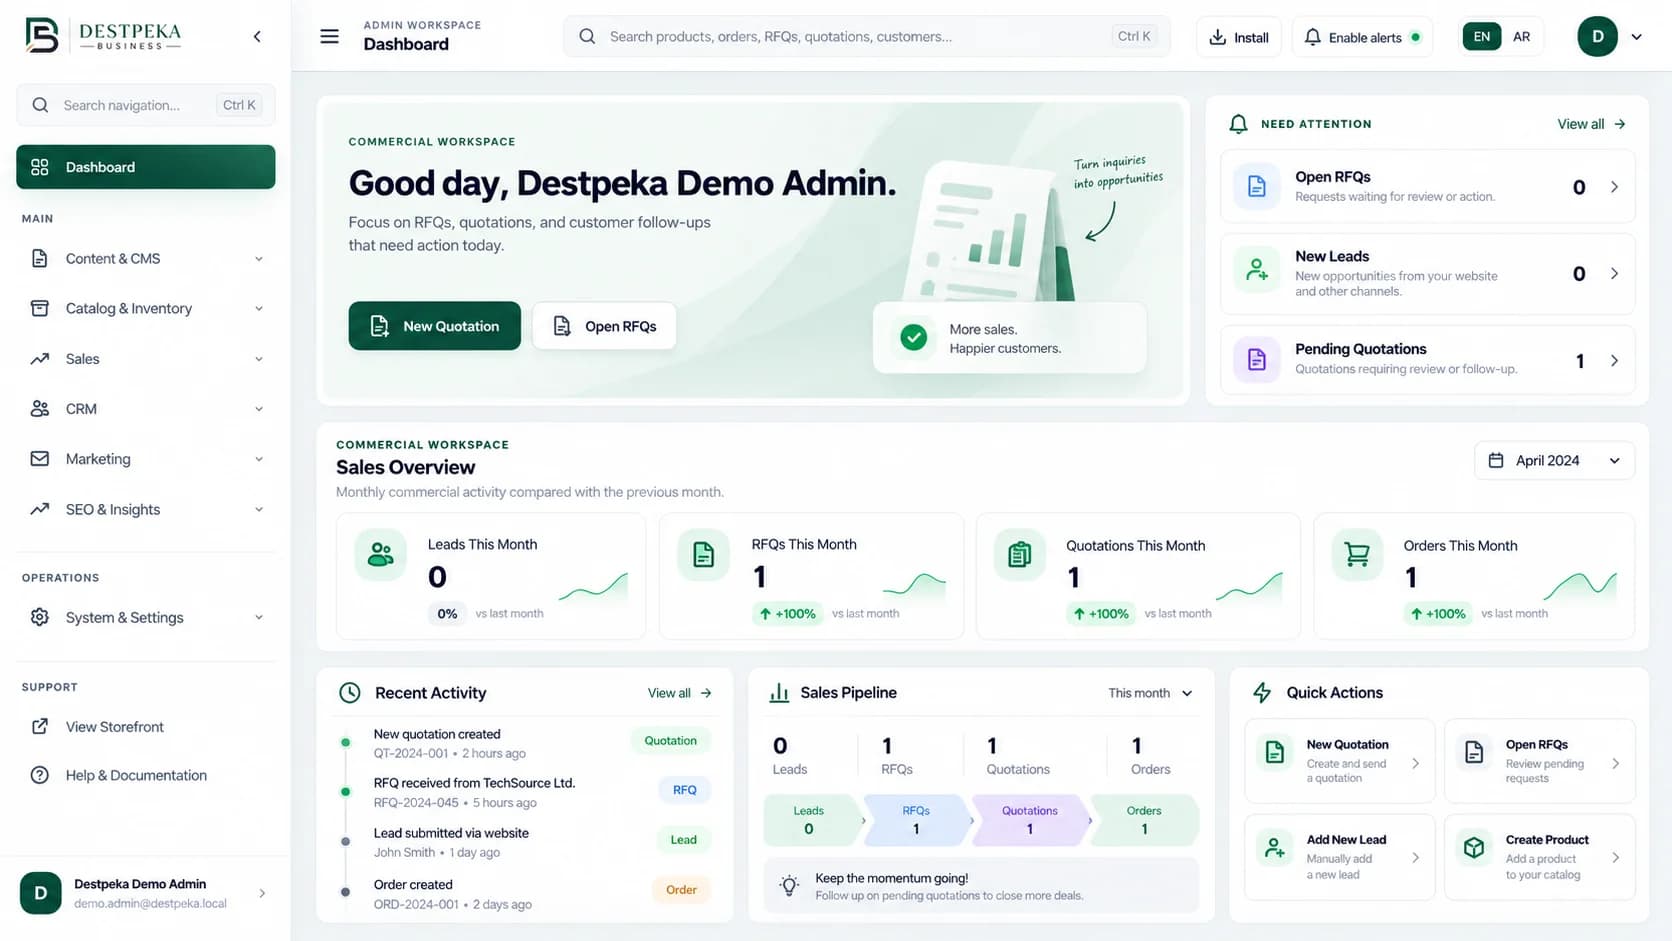Click the bell icon in Need Attention
The image size is (1672, 941).
[x=1238, y=124]
